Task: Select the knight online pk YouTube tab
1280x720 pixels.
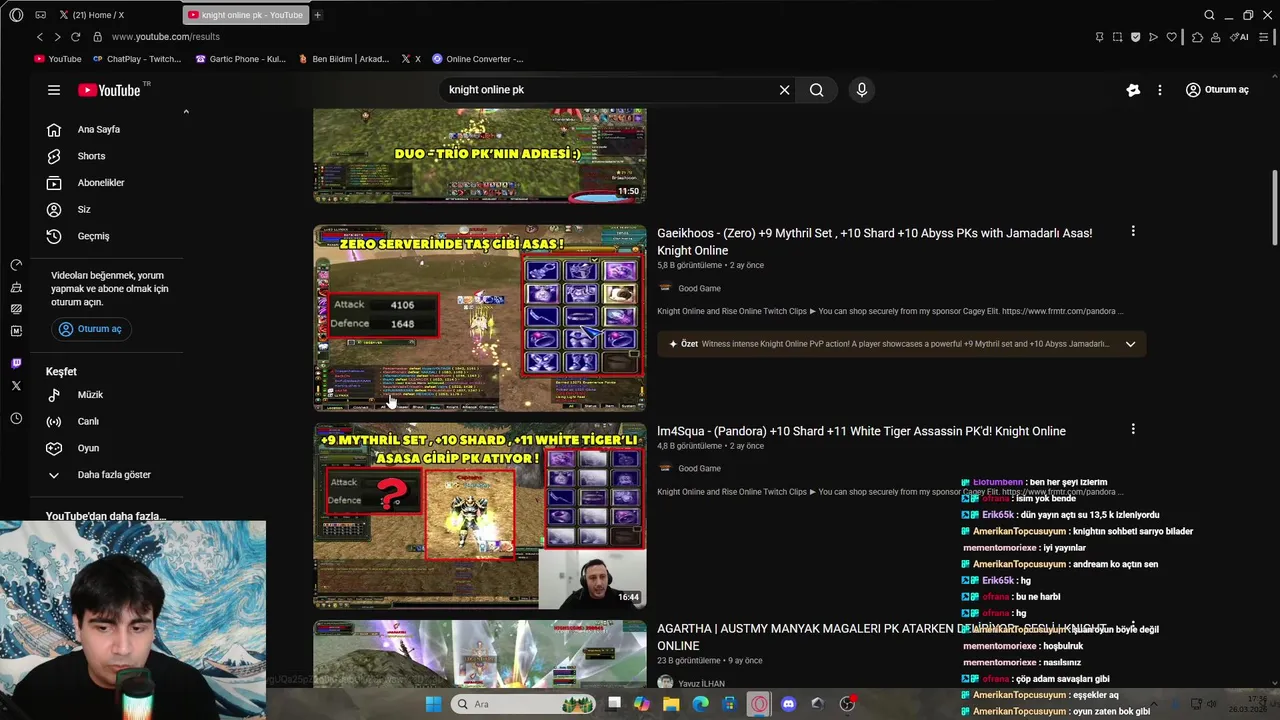Action: (x=246, y=15)
